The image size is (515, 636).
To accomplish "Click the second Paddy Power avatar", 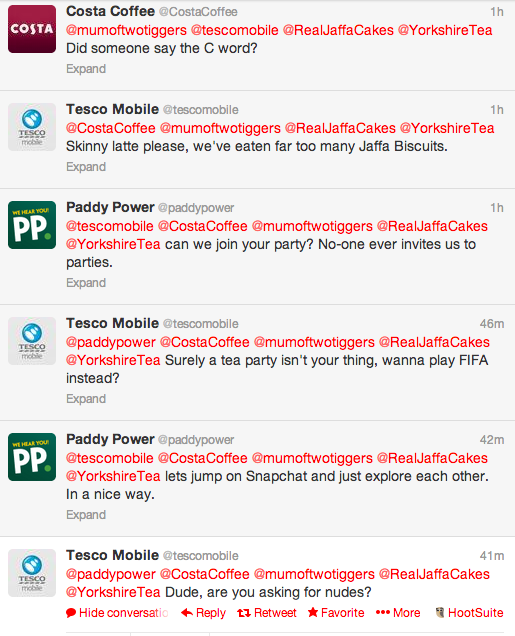I will pyautogui.click(x=32, y=457).
